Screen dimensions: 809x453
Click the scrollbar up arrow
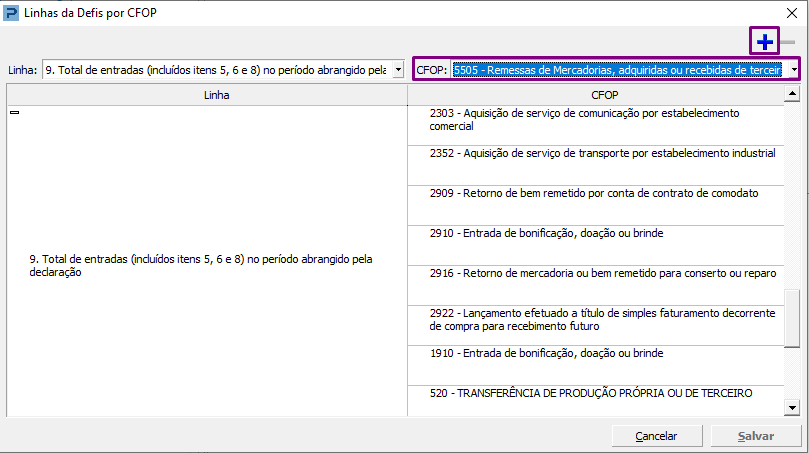point(792,93)
